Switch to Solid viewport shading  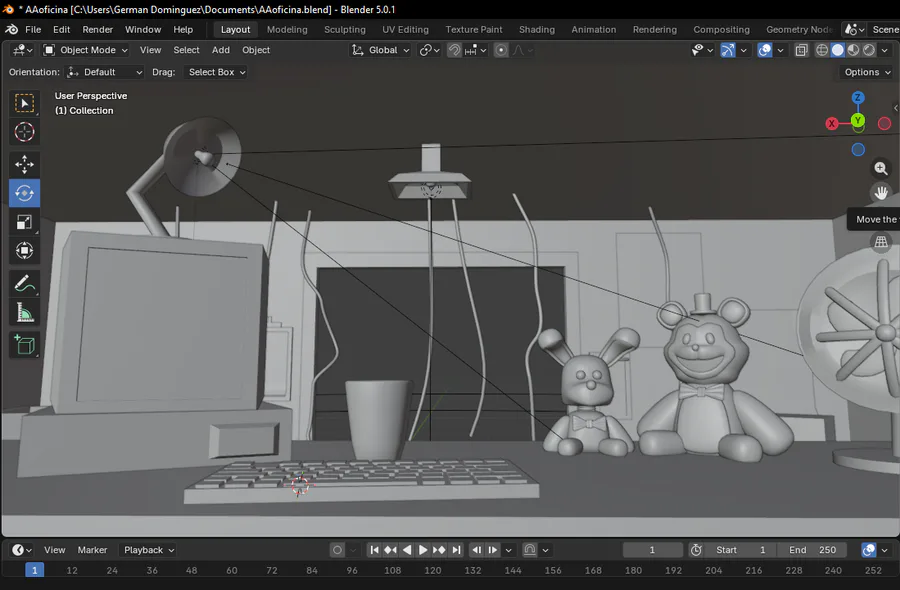[x=837, y=50]
